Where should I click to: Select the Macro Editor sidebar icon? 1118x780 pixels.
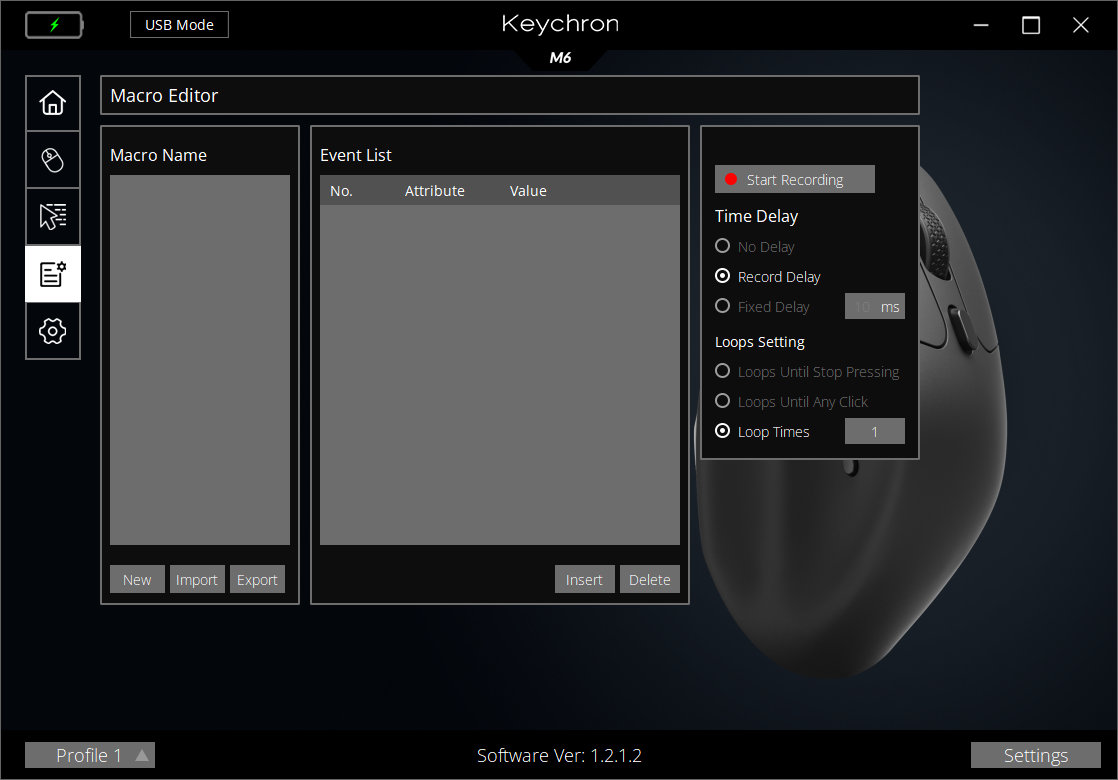pos(53,274)
